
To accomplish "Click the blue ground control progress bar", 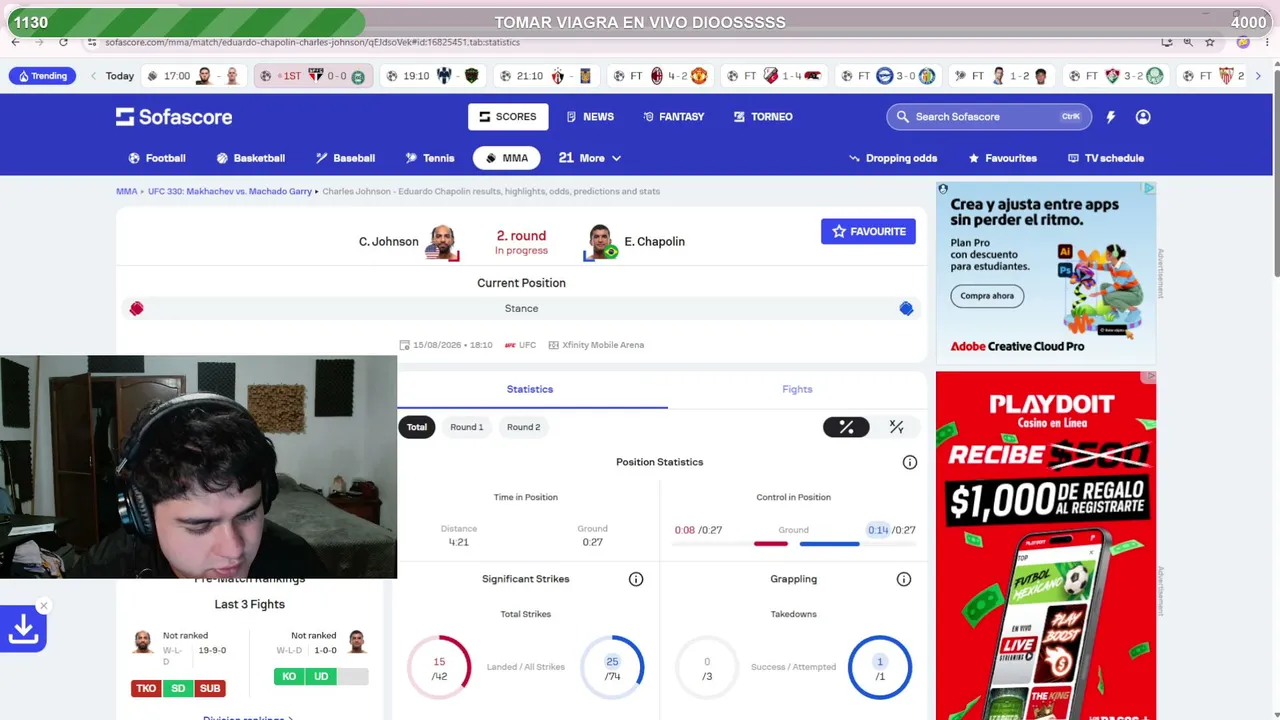I will pos(829,544).
